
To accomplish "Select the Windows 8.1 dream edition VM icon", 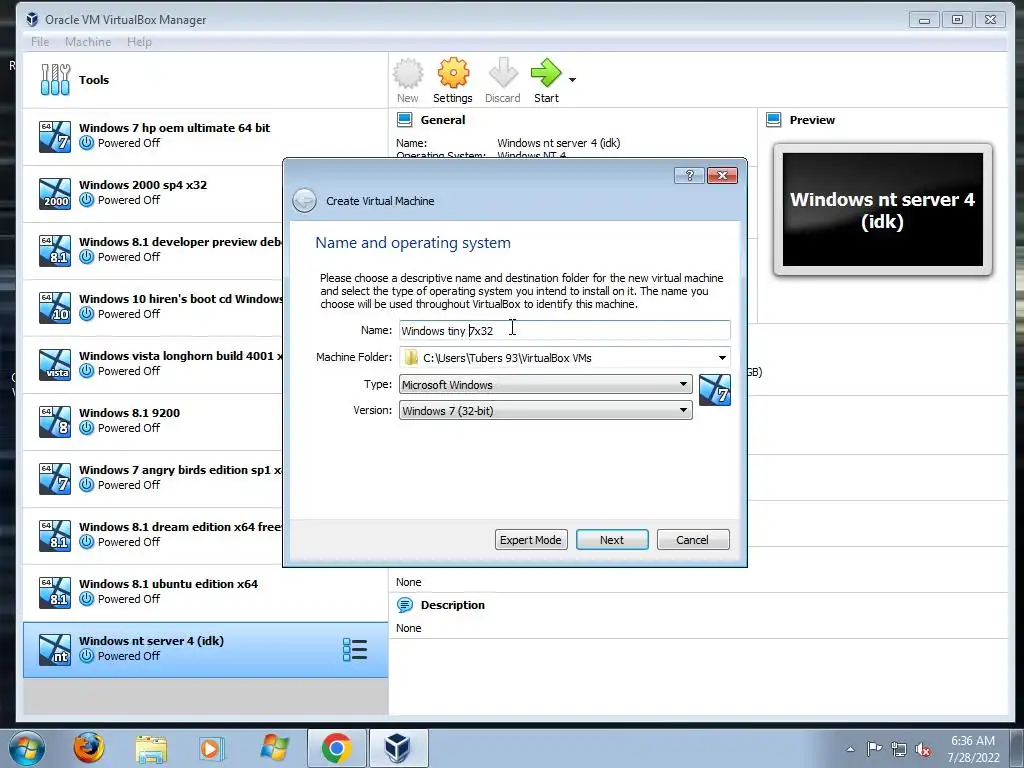I will 55,536.
